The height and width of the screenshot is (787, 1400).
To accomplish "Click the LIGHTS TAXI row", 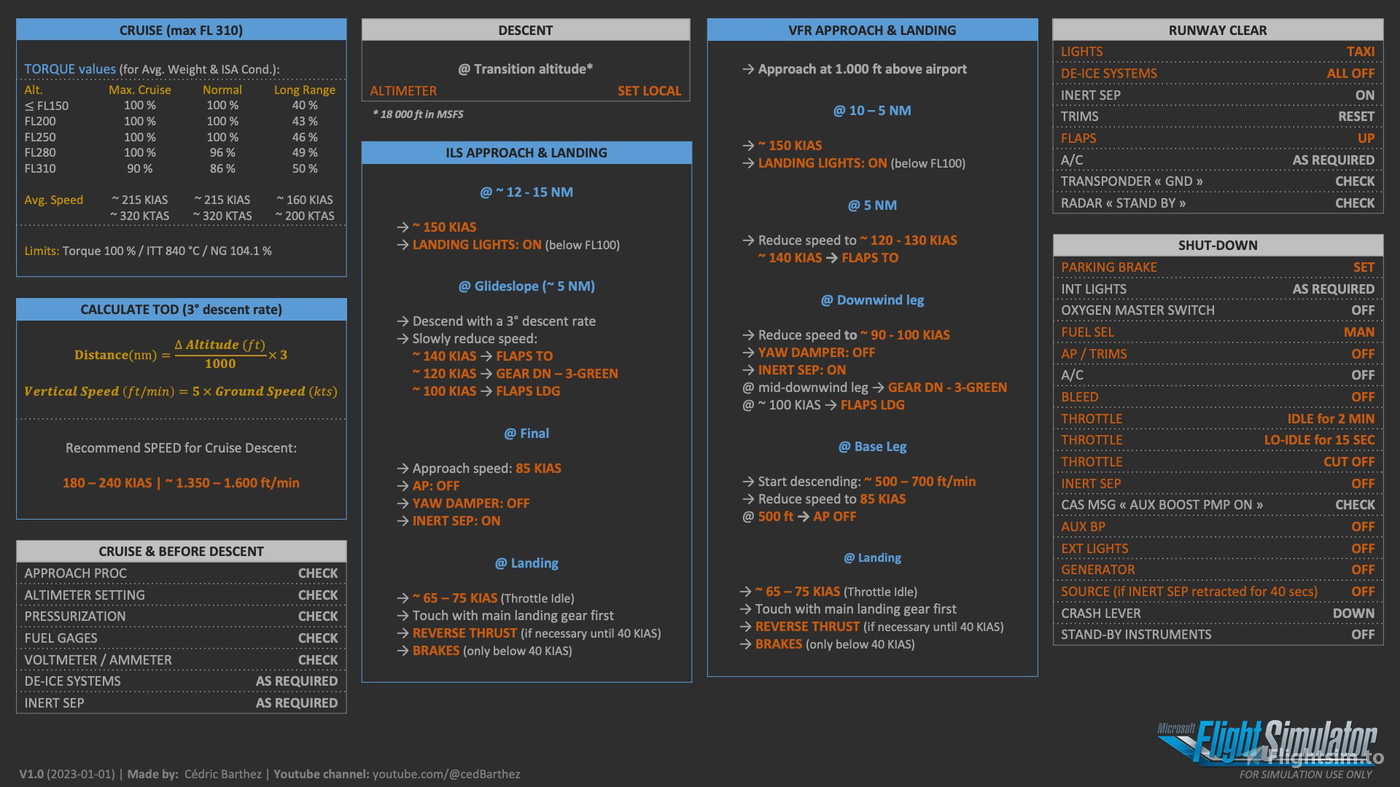I will tap(1217, 51).
